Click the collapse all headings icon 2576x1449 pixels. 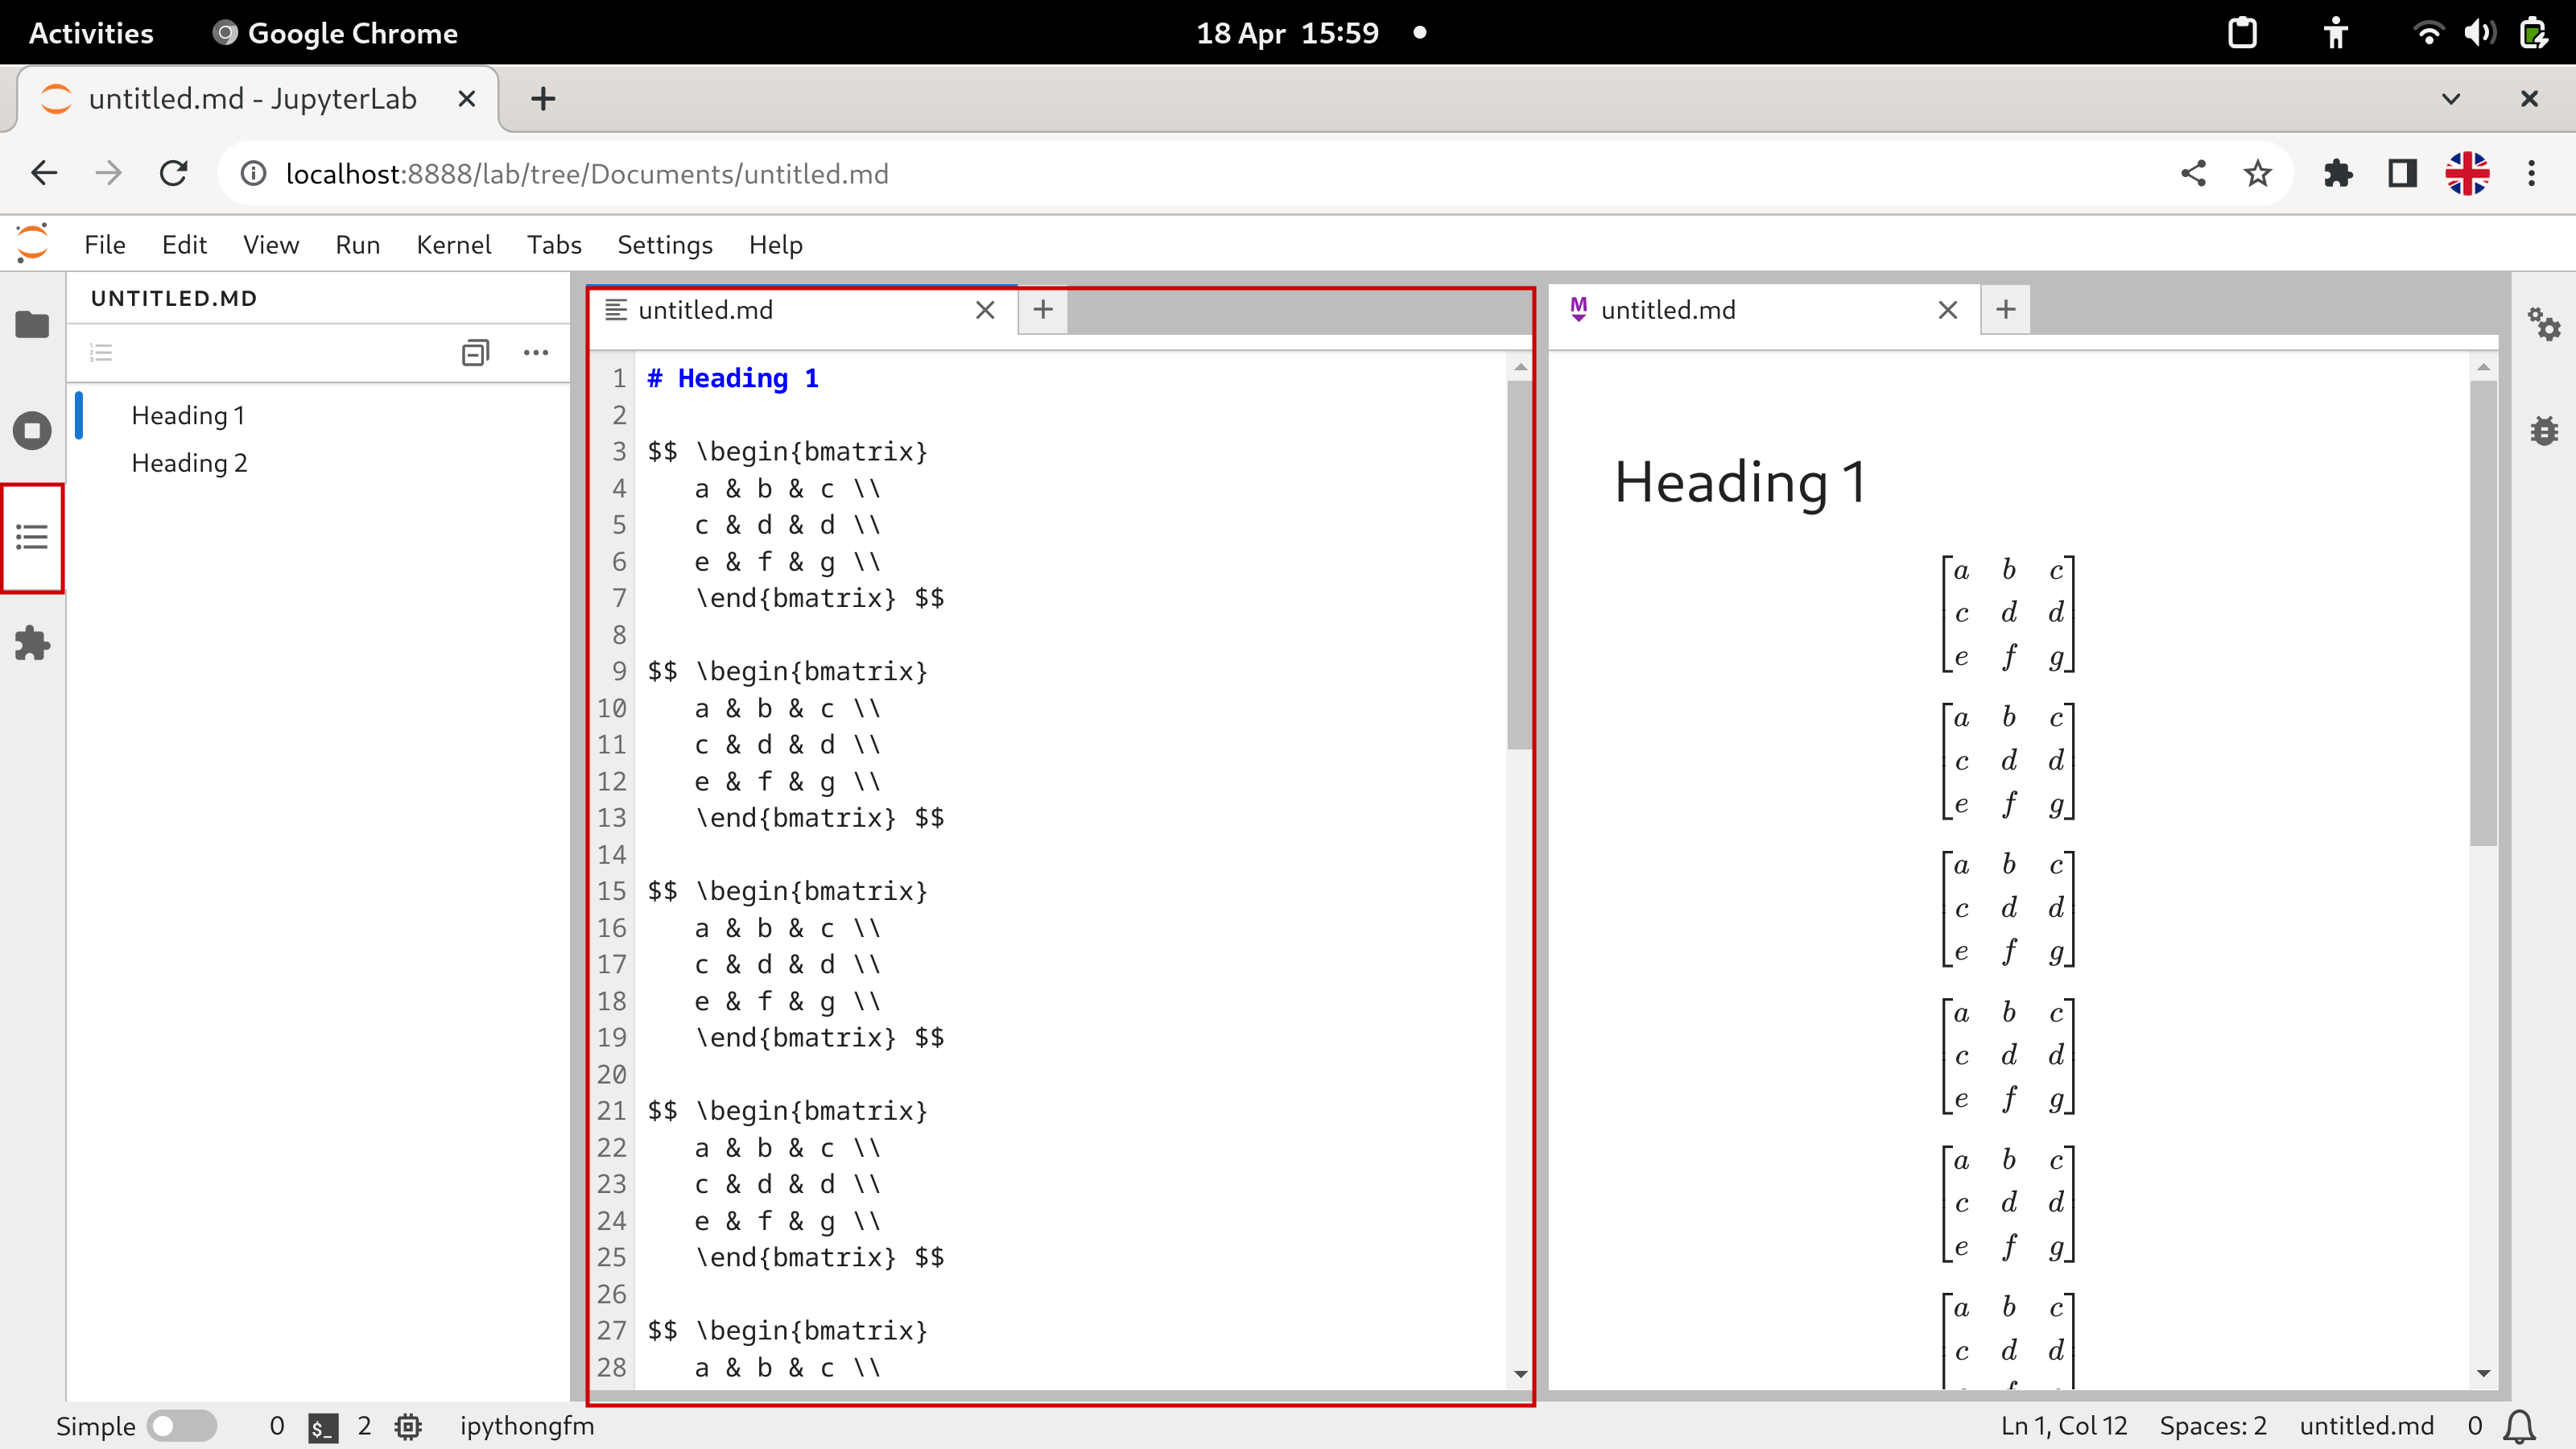pos(475,352)
